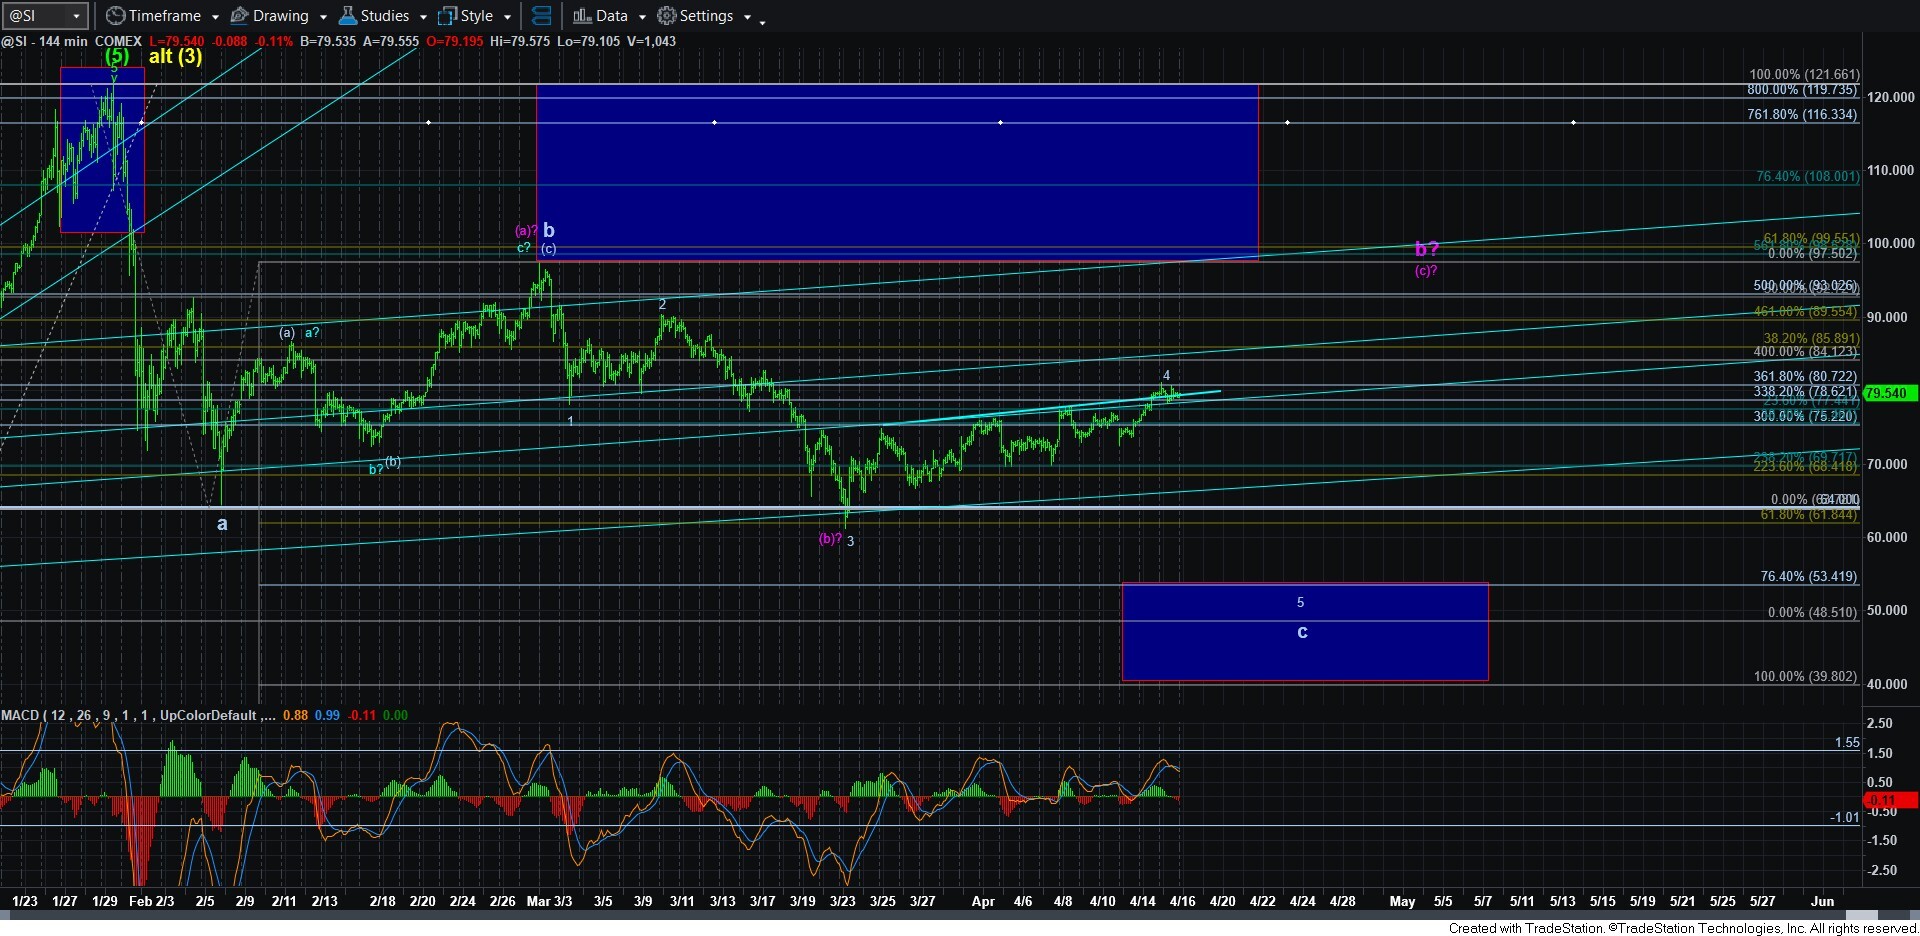Click the Style overlapping squares icon
Viewport: 1920px width, 936px height.
(x=447, y=16)
